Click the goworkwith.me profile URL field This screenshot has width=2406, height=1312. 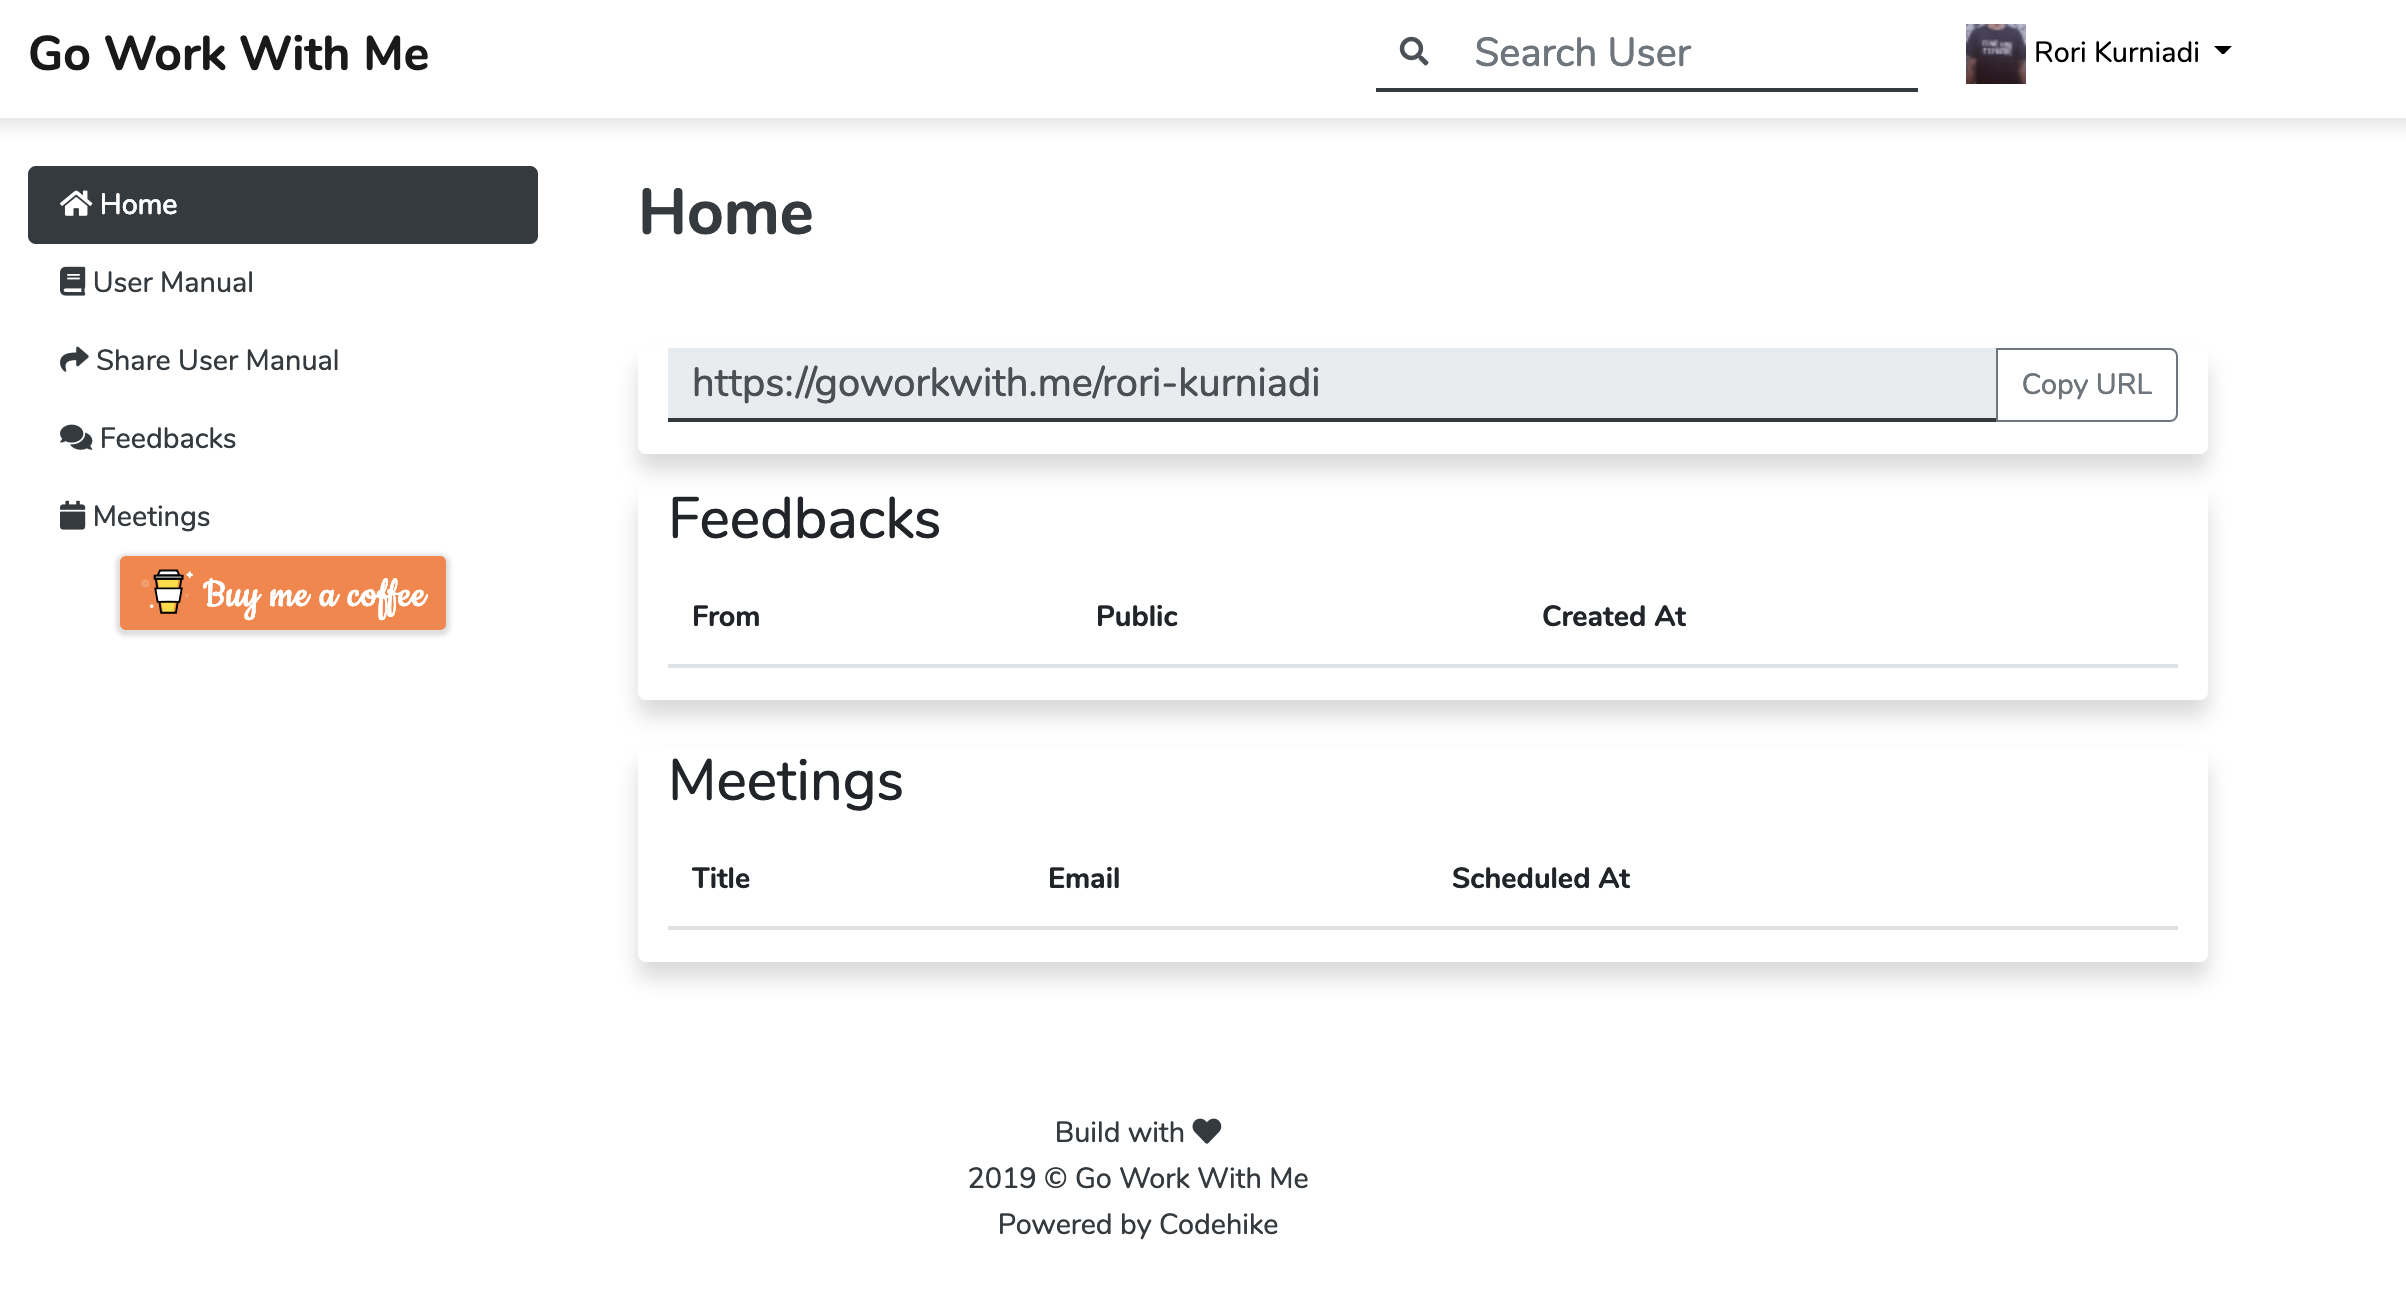[x=1330, y=384]
